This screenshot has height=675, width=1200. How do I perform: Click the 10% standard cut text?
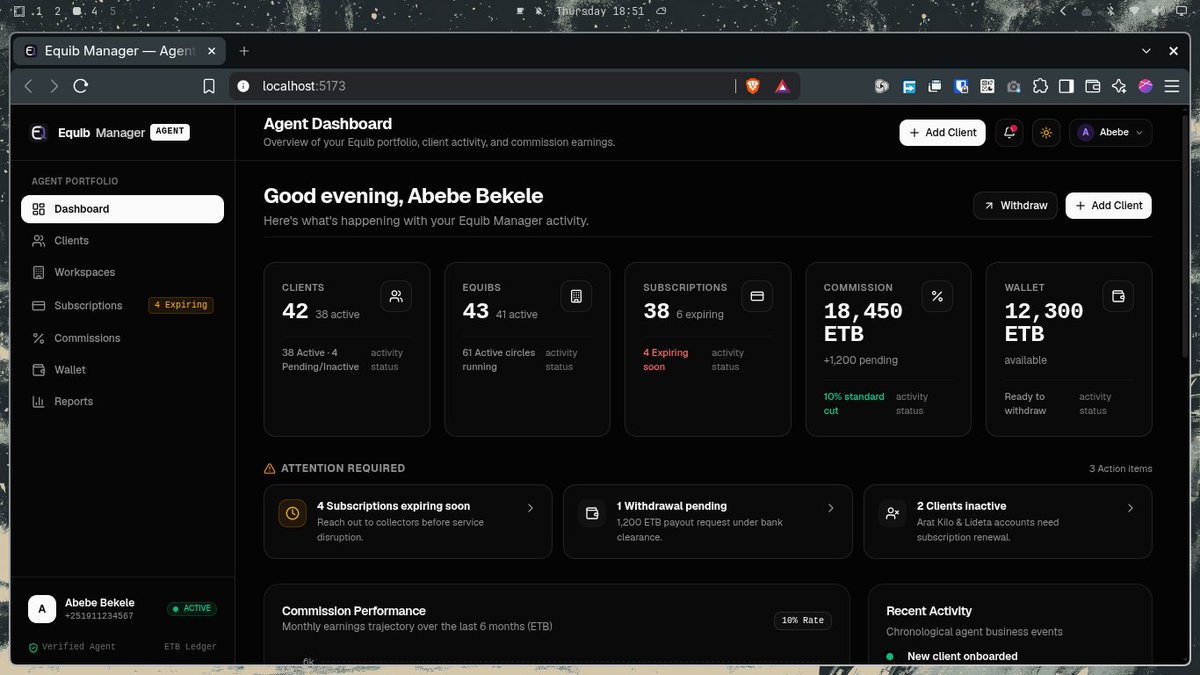coord(854,404)
